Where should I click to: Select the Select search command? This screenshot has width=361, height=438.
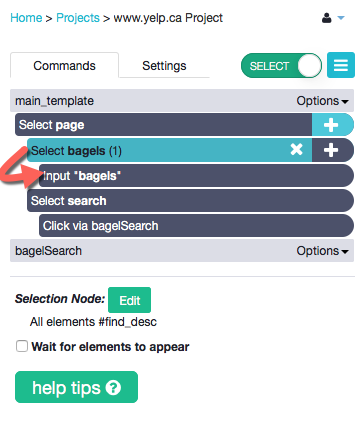[190, 201]
